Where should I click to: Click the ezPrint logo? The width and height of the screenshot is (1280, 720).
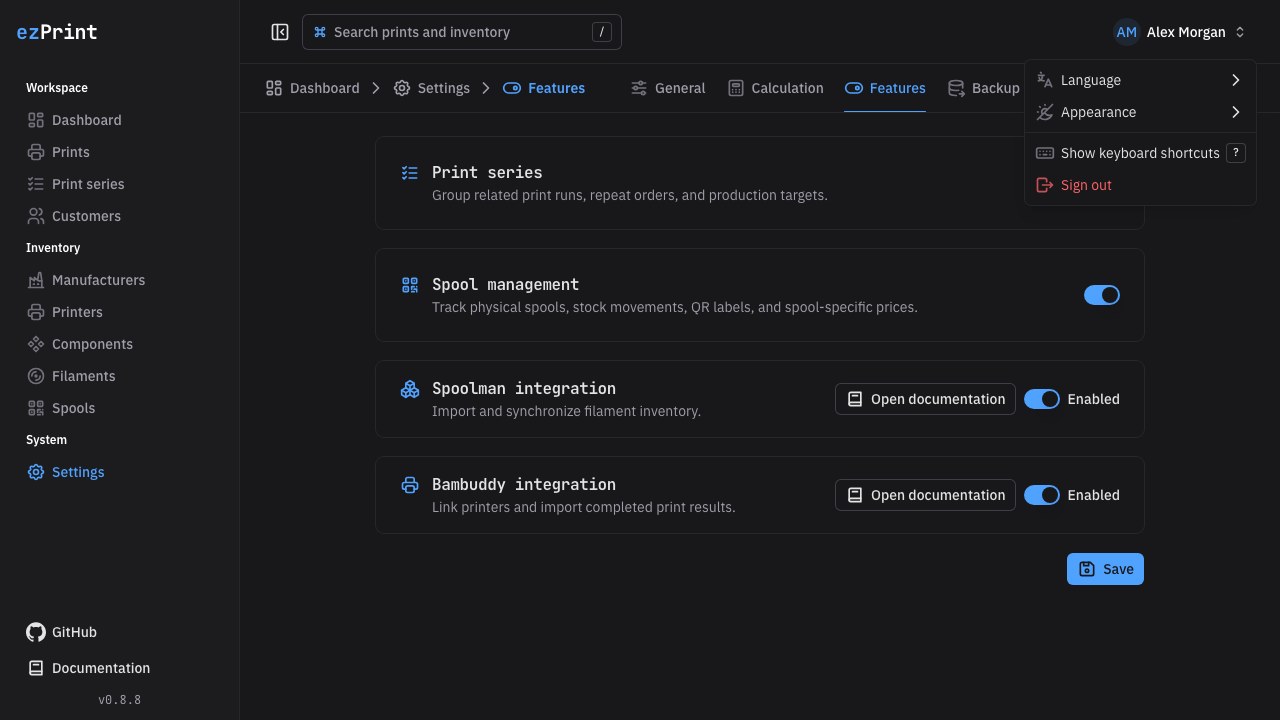tap(57, 32)
